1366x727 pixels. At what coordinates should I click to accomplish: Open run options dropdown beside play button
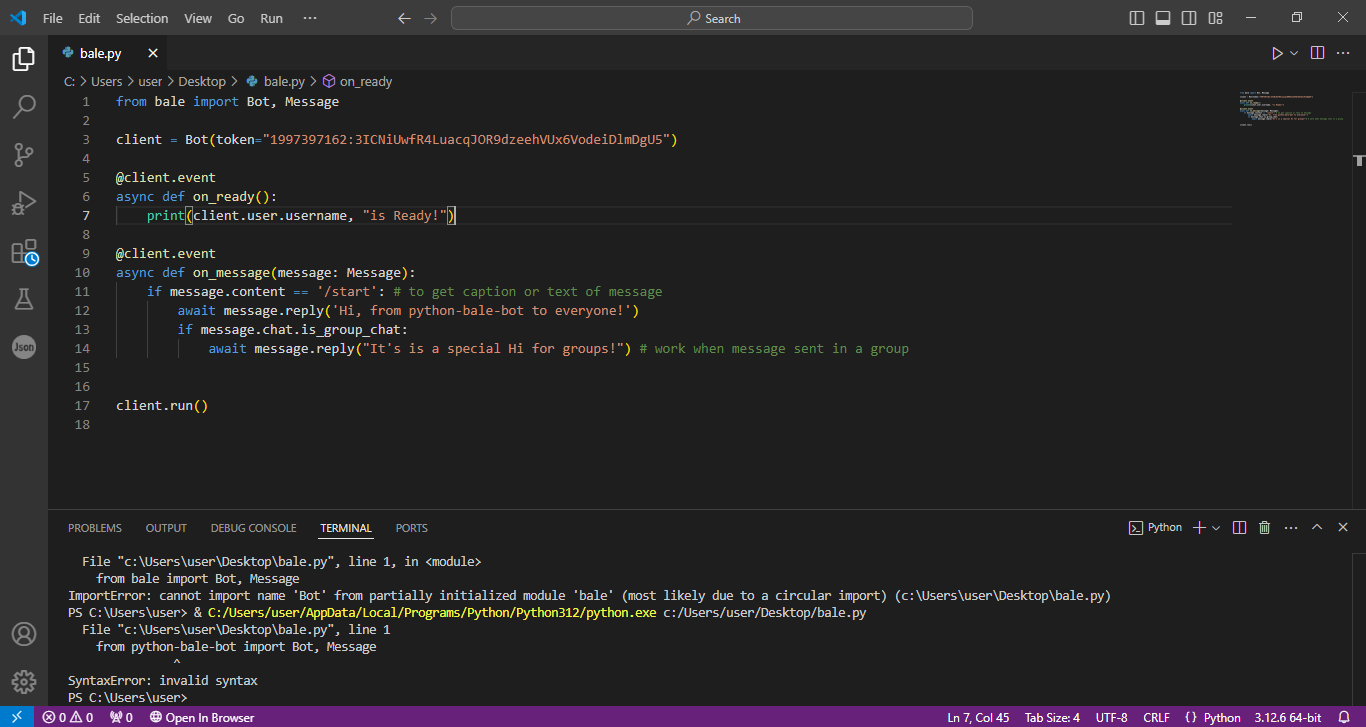click(x=1294, y=53)
